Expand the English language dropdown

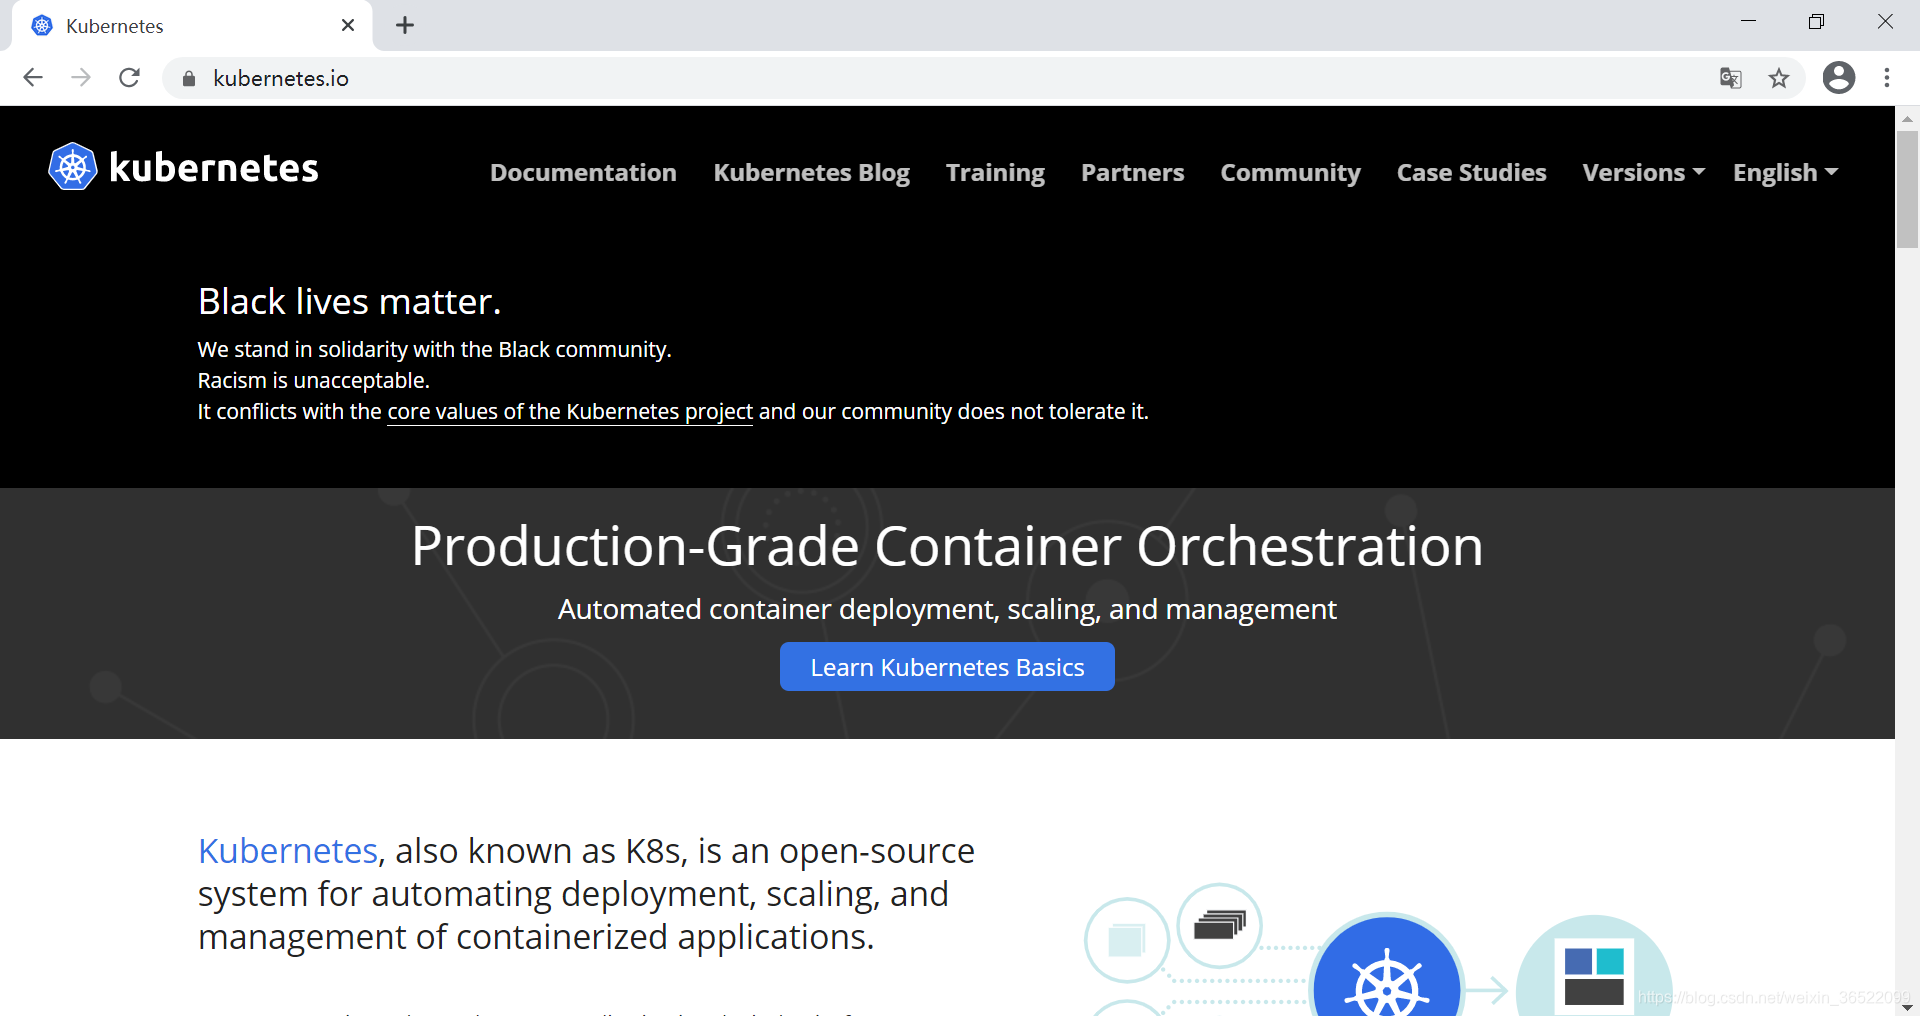click(1785, 172)
